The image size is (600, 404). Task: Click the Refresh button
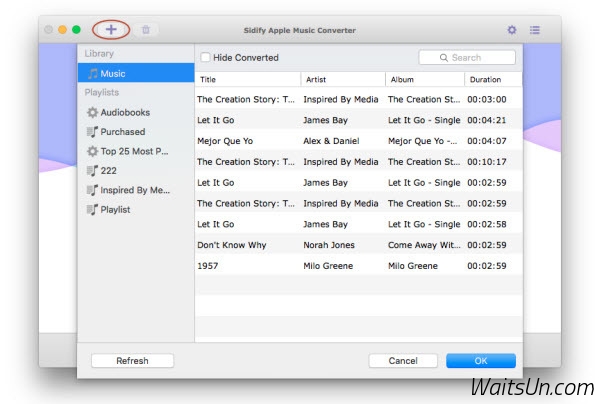132,361
